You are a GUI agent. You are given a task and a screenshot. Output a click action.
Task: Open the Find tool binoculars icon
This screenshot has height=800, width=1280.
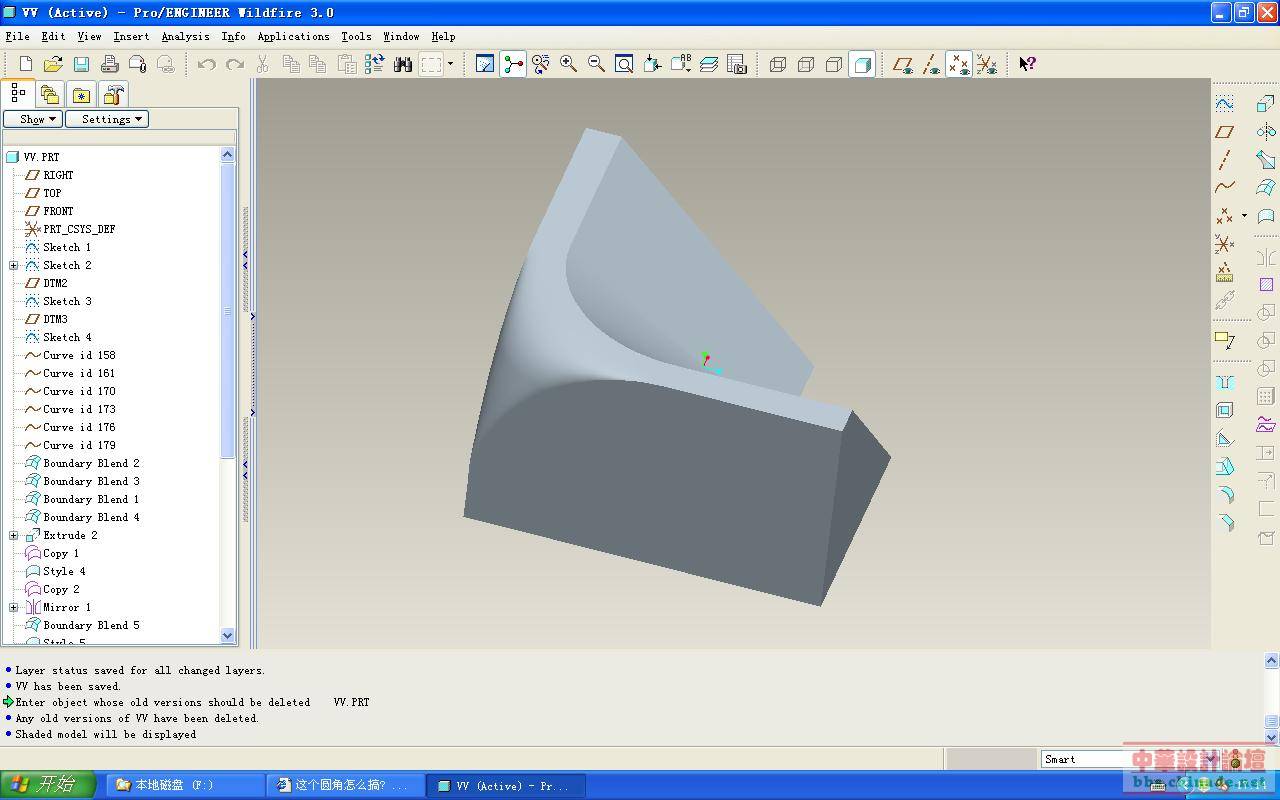pyautogui.click(x=403, y=64)
